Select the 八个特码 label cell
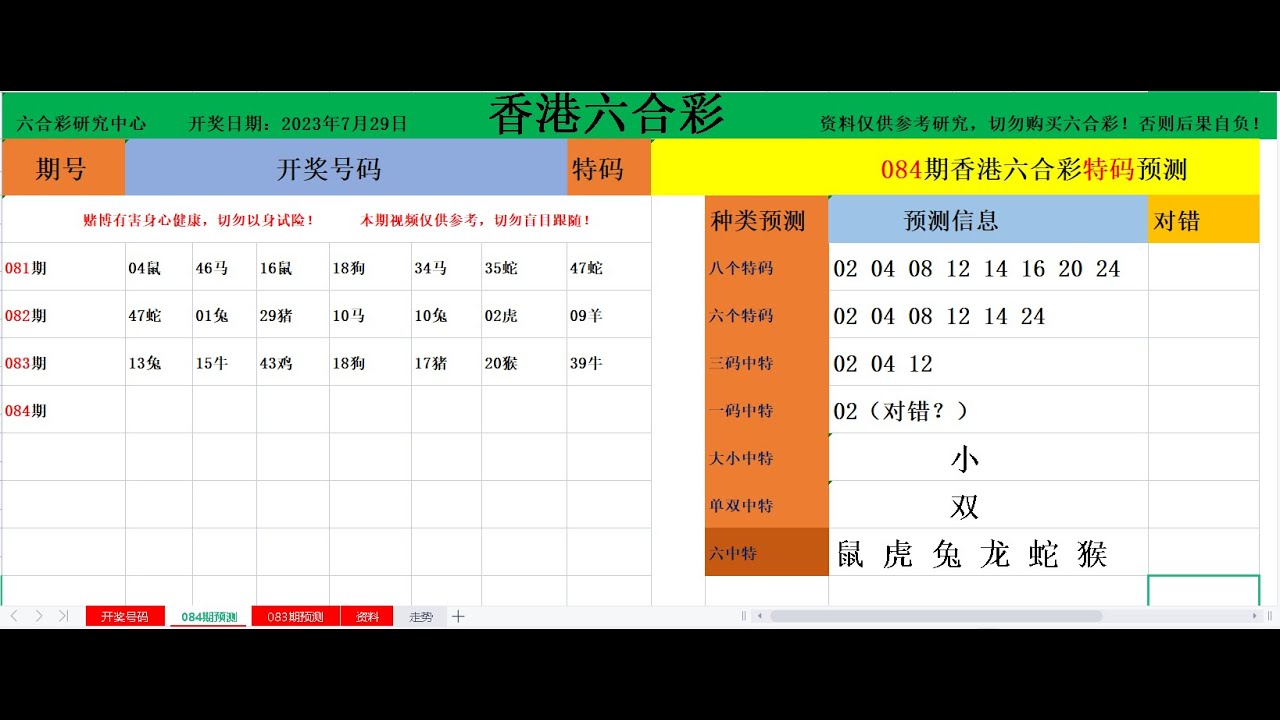The height and width of the screenshot is (720, 1280). [767, 267]
